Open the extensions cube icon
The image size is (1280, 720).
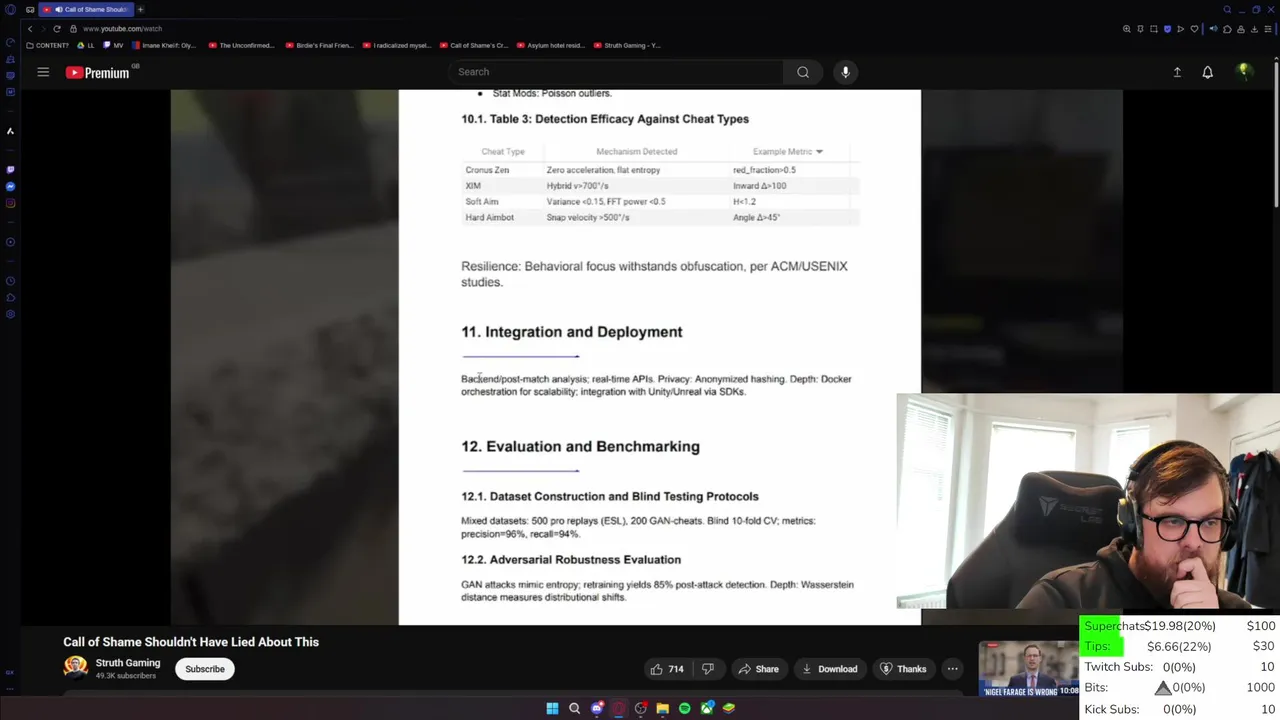(x=1227, y=29)
